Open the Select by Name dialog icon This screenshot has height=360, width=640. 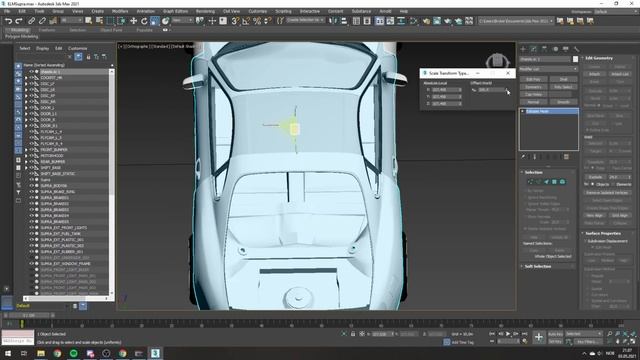(x=99, y=21)
